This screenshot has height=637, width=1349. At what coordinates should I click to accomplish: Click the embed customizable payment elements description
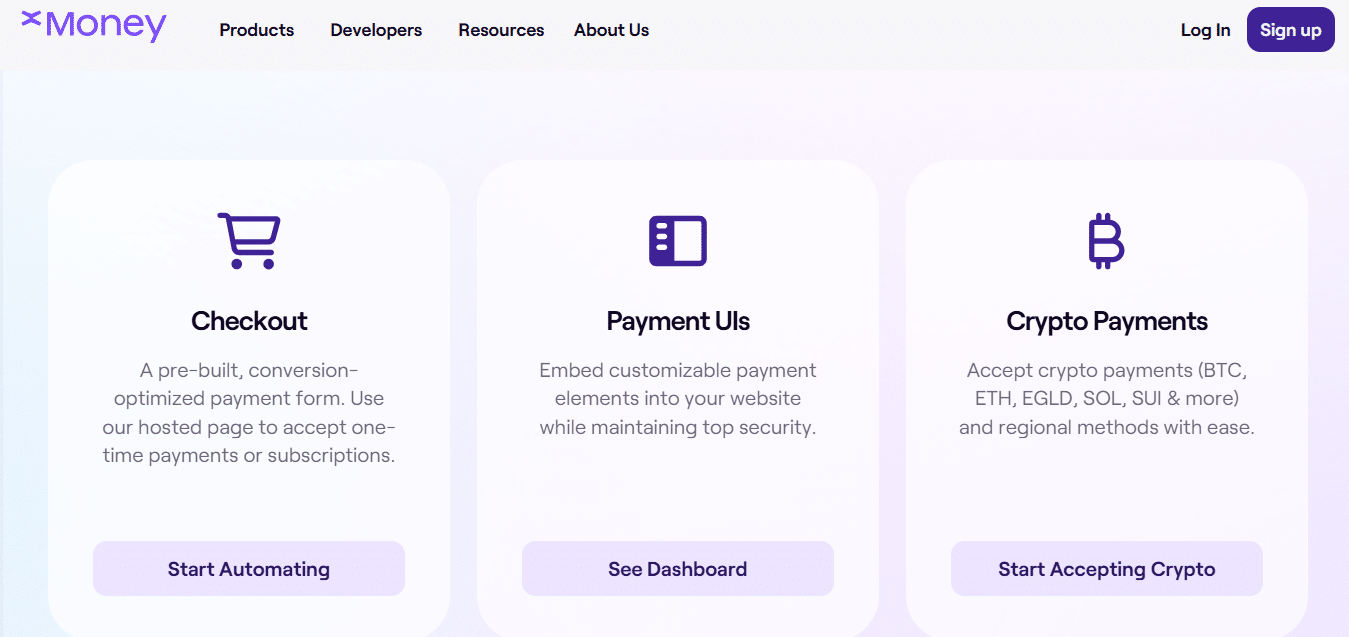678,399
